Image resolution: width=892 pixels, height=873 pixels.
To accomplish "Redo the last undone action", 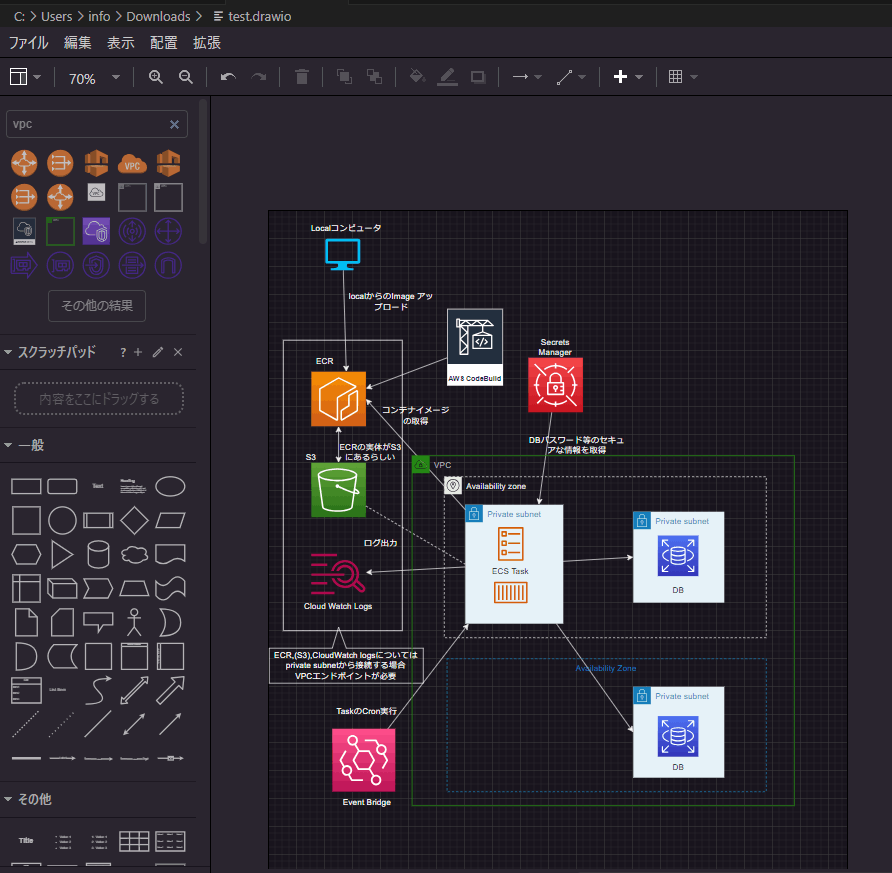I will tap(259, 77).
